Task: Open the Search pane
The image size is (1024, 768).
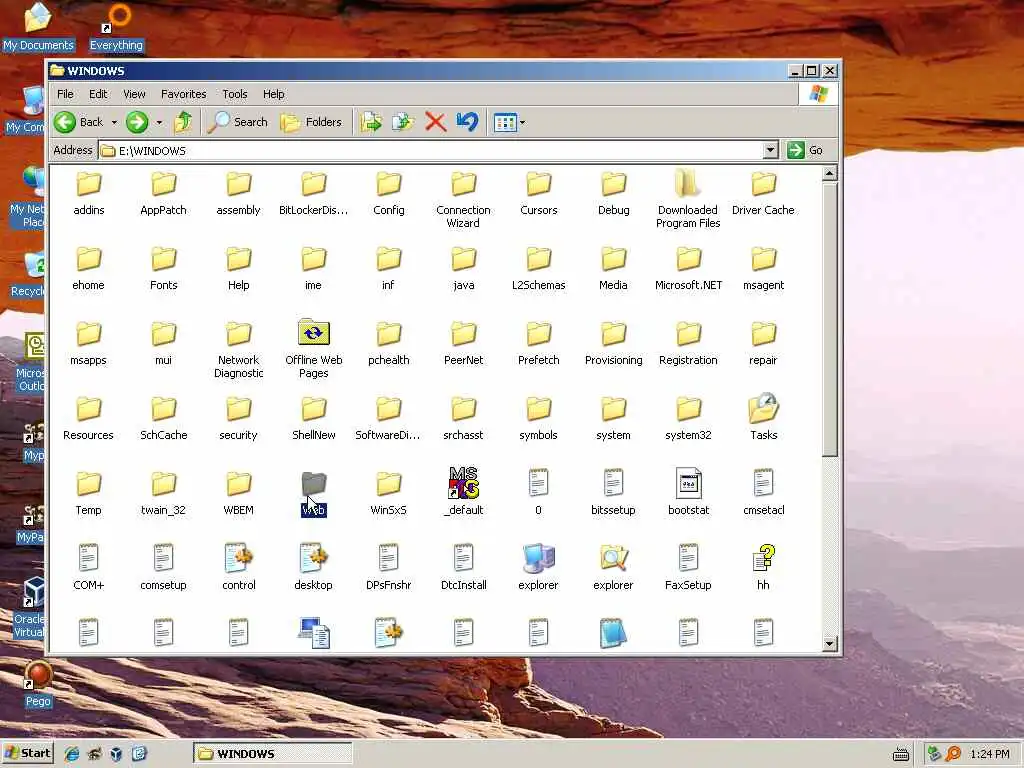Action: 238,122
